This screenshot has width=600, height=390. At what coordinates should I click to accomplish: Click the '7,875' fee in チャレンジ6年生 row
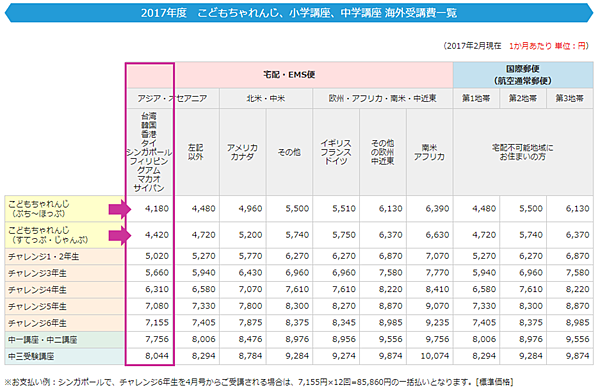click(250, 323)
